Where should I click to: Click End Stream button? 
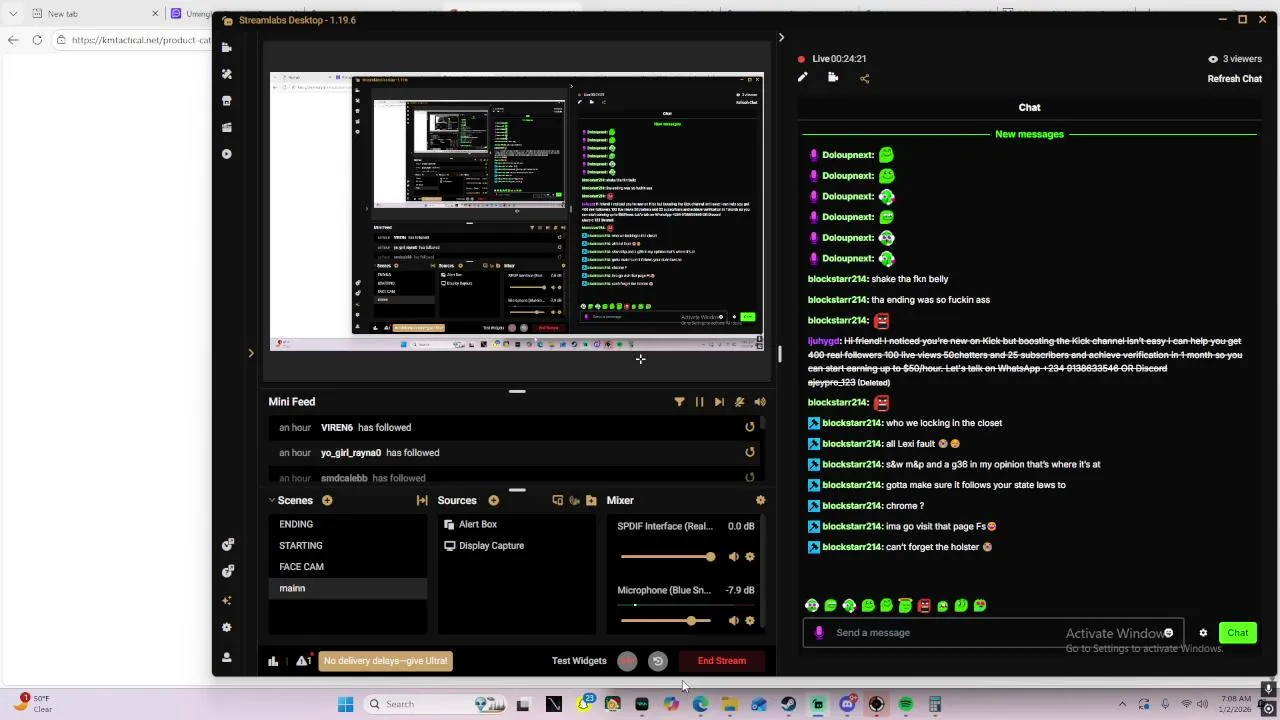click(722, 661)
